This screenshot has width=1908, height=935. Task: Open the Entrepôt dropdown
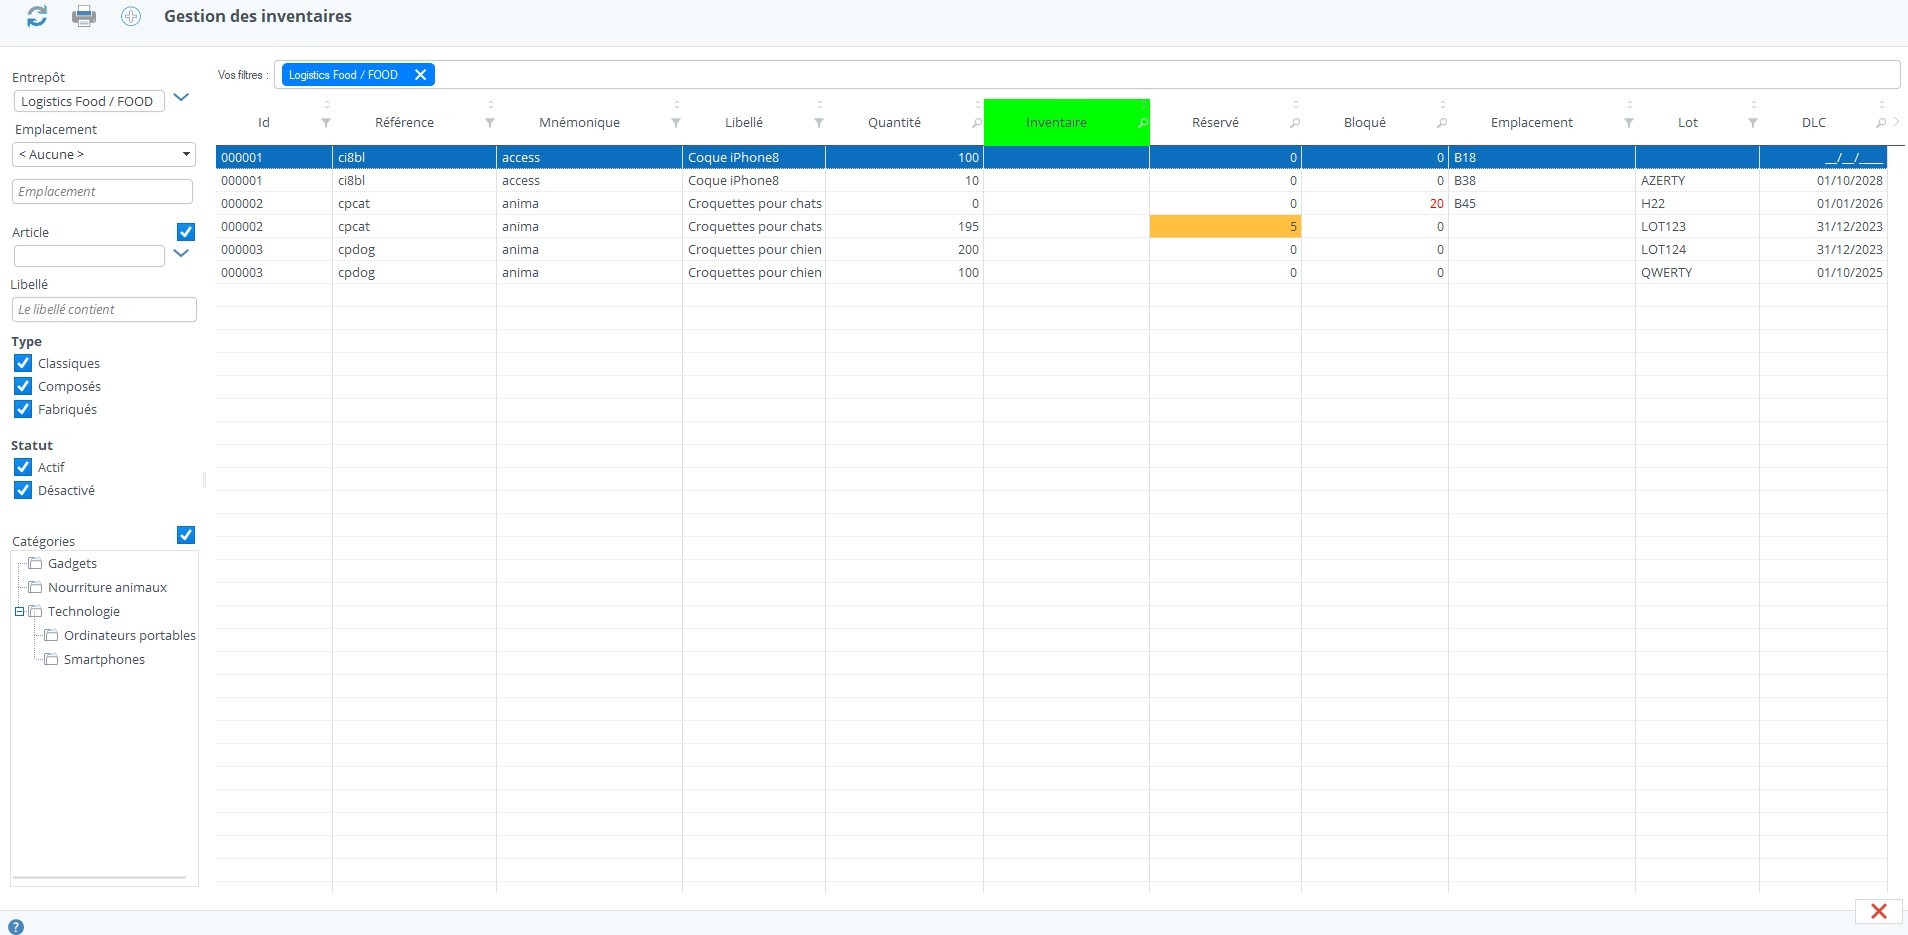pos(181,97)
